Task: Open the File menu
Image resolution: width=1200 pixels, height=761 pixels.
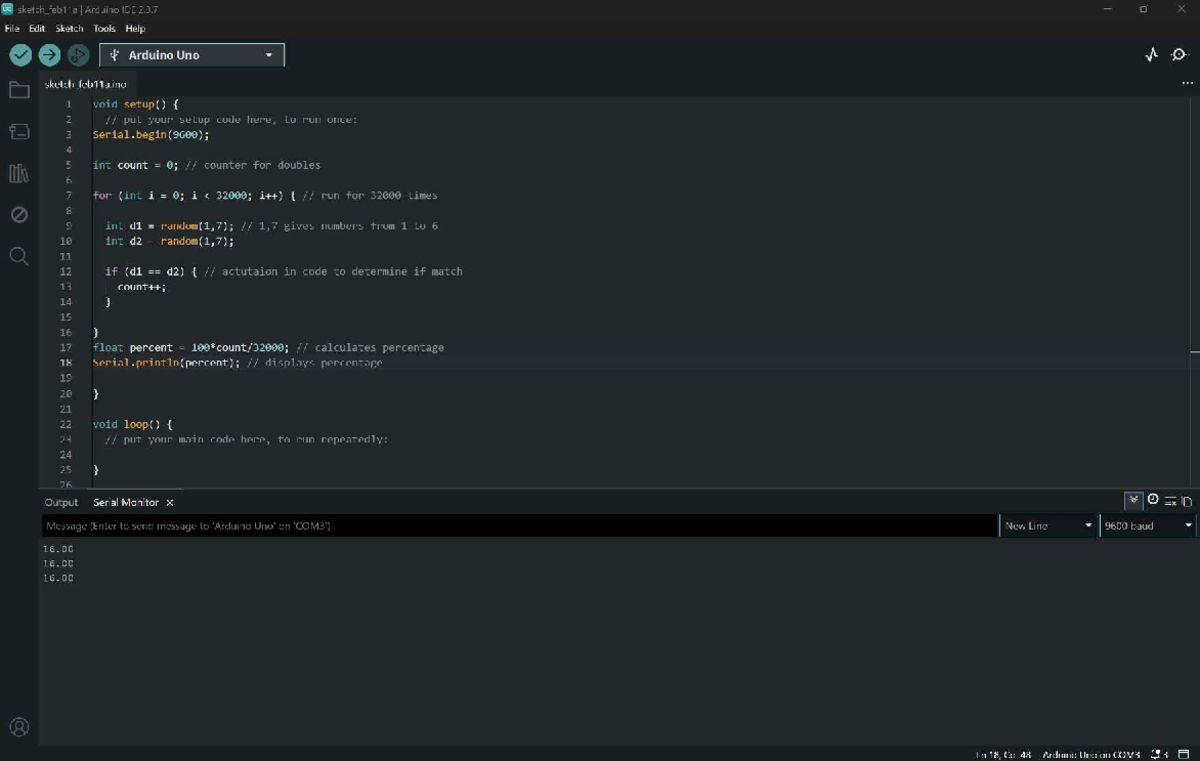Action: pyautogui.click(x=12, y=28)
